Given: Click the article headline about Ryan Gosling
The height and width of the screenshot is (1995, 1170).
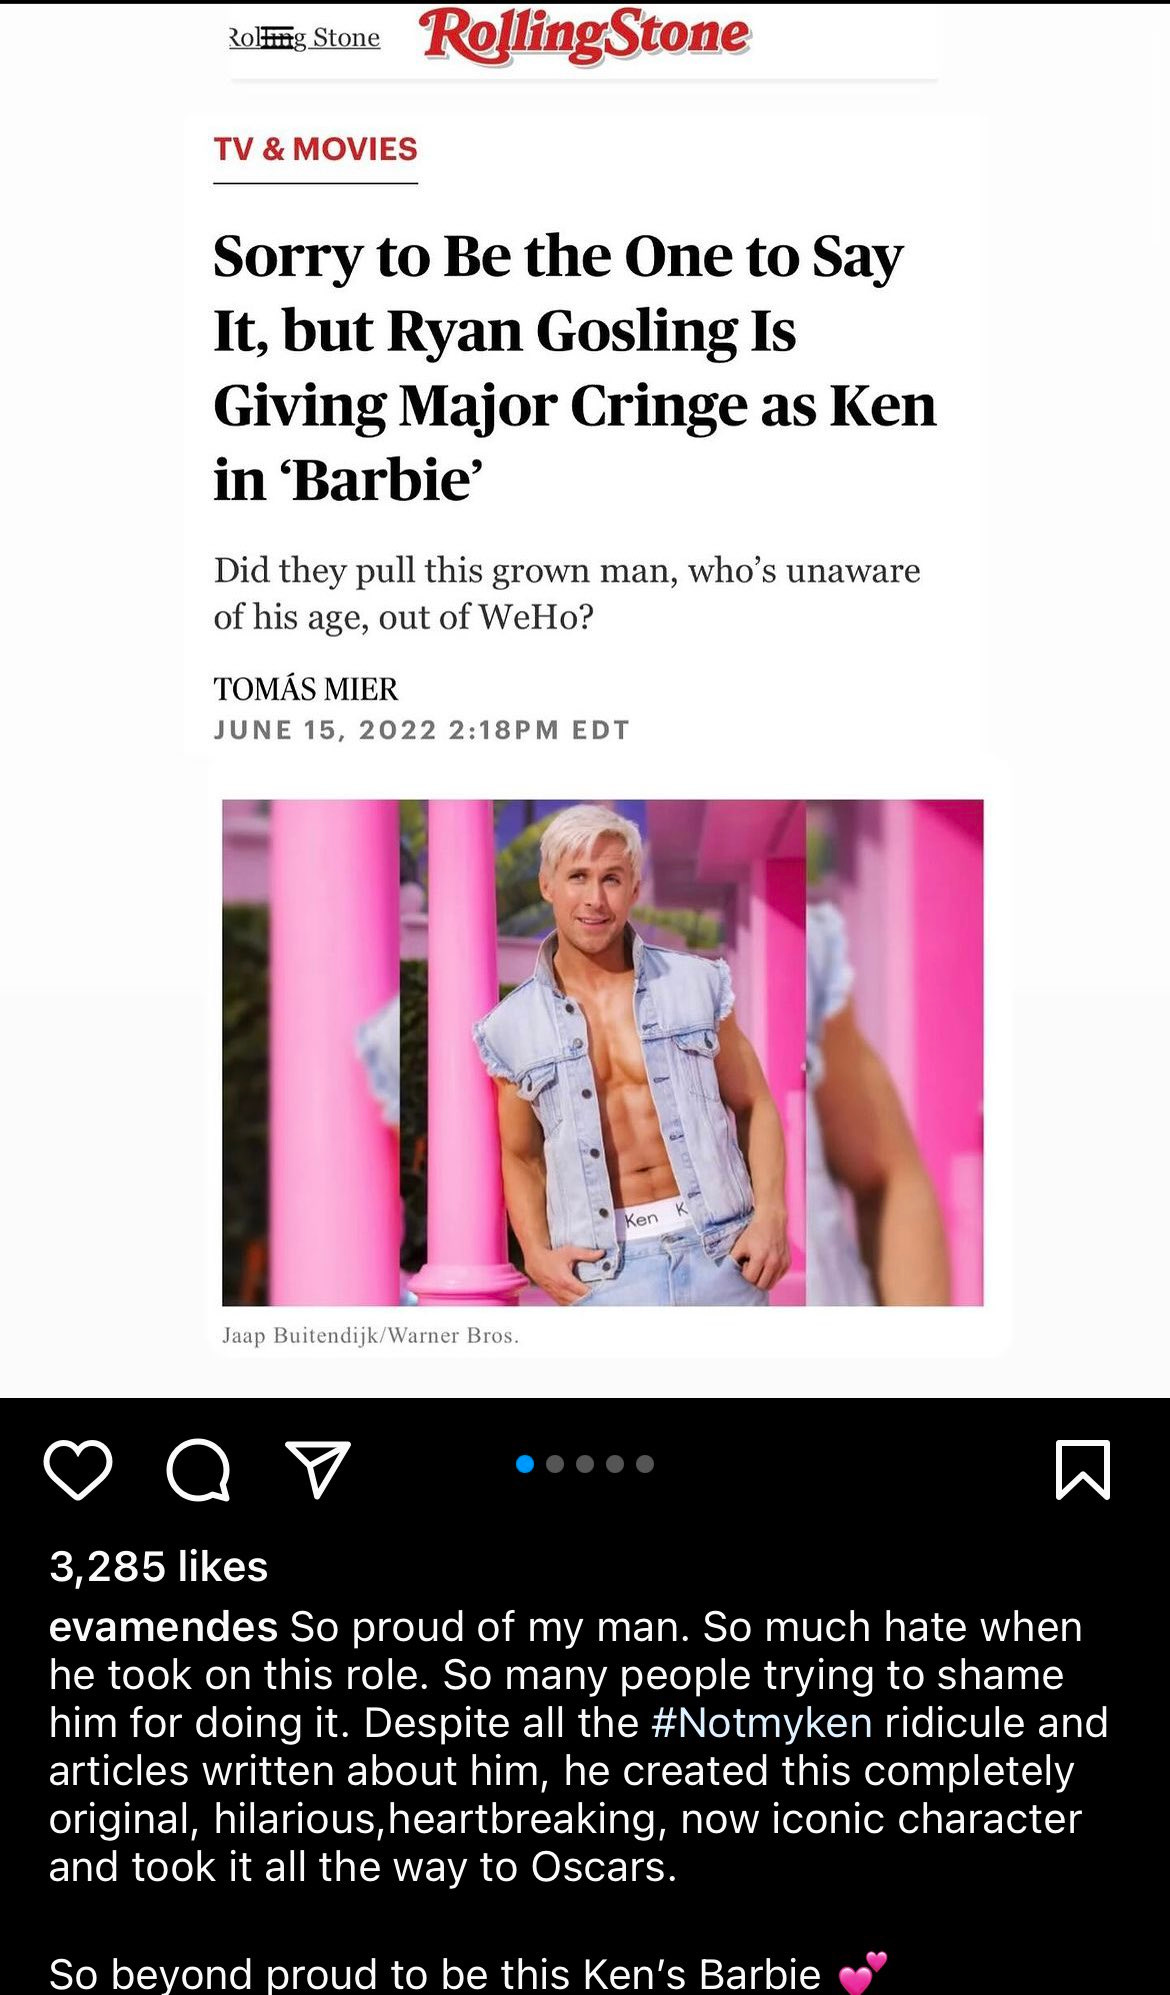Looking at the screenshot, I should (575, 368).
